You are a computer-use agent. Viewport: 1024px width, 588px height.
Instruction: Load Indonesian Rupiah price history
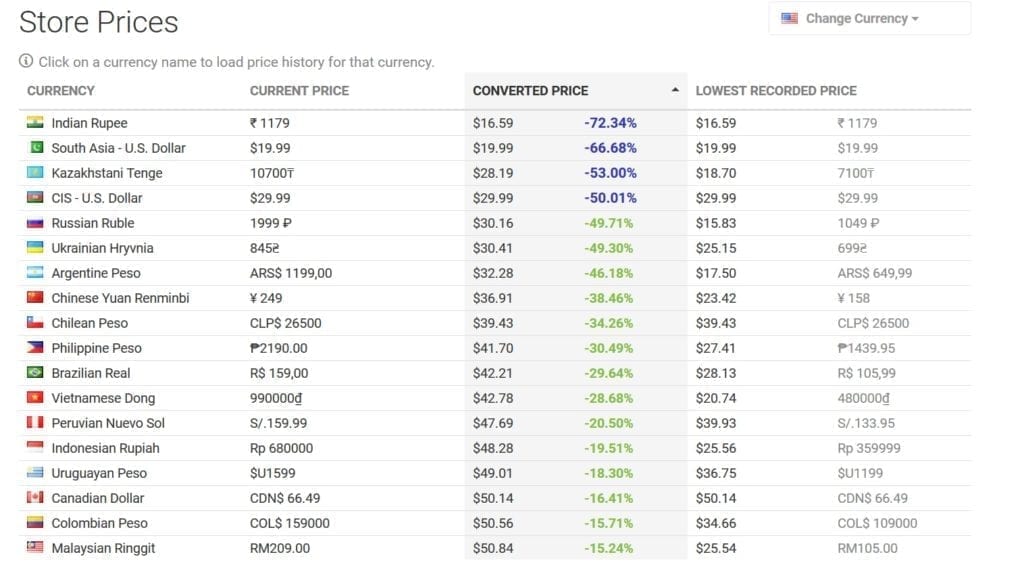click(105, 448)
